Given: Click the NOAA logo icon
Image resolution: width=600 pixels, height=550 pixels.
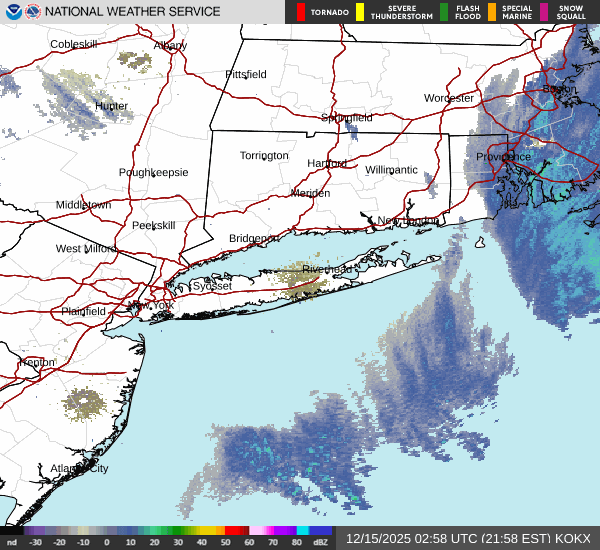Looking at the screenshot, I should pos(12,12).
